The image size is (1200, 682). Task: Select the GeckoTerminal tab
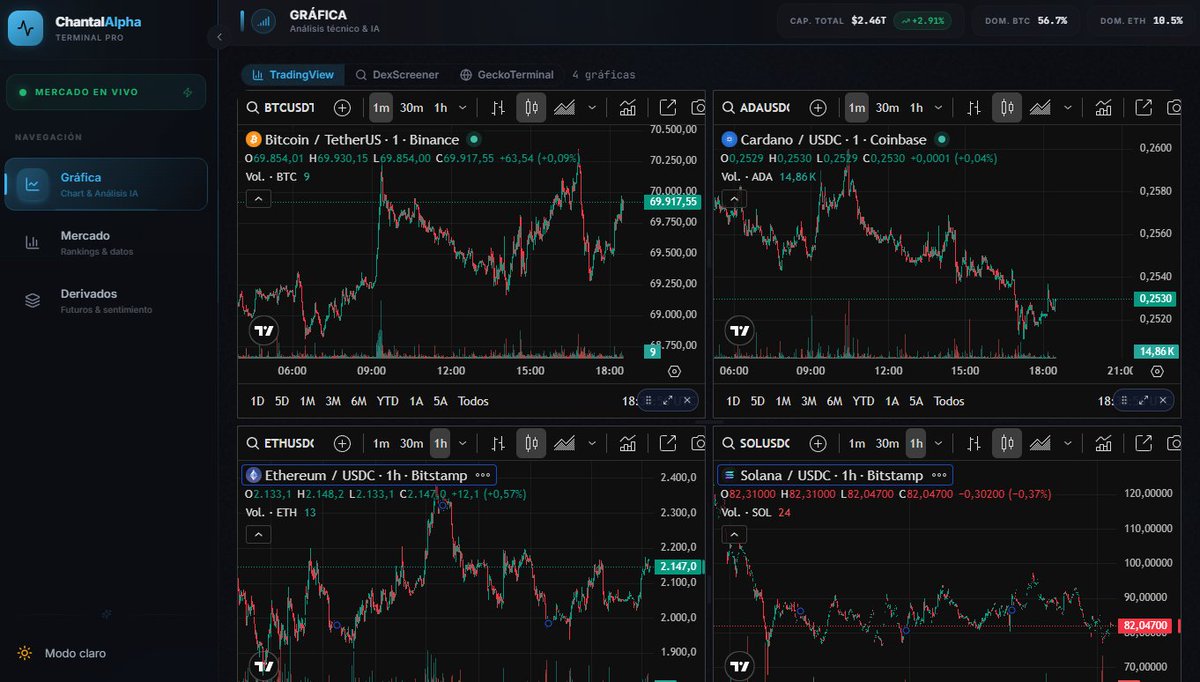click(507, 75)
